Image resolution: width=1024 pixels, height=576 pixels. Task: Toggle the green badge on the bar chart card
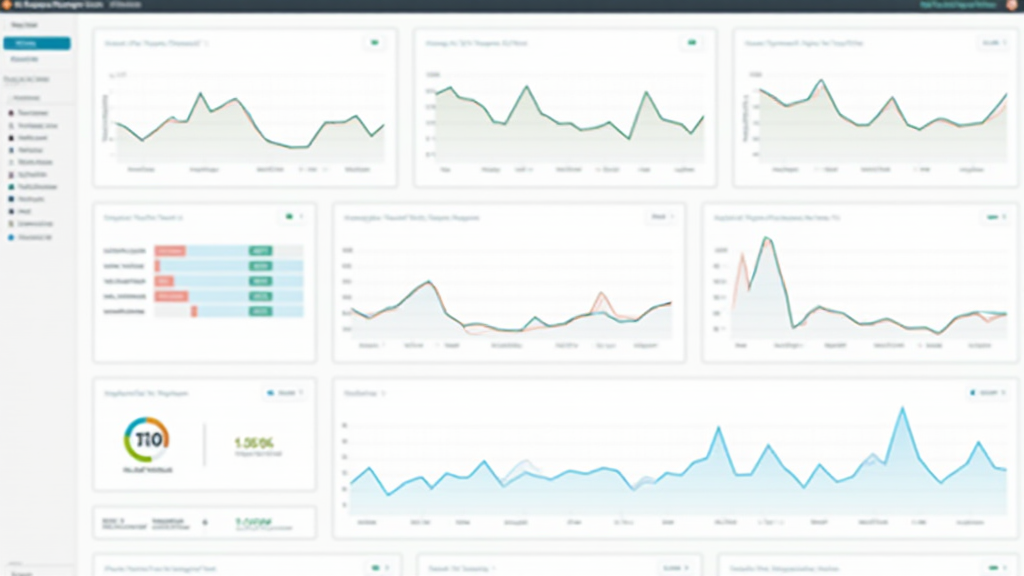(x=293, y=216)
